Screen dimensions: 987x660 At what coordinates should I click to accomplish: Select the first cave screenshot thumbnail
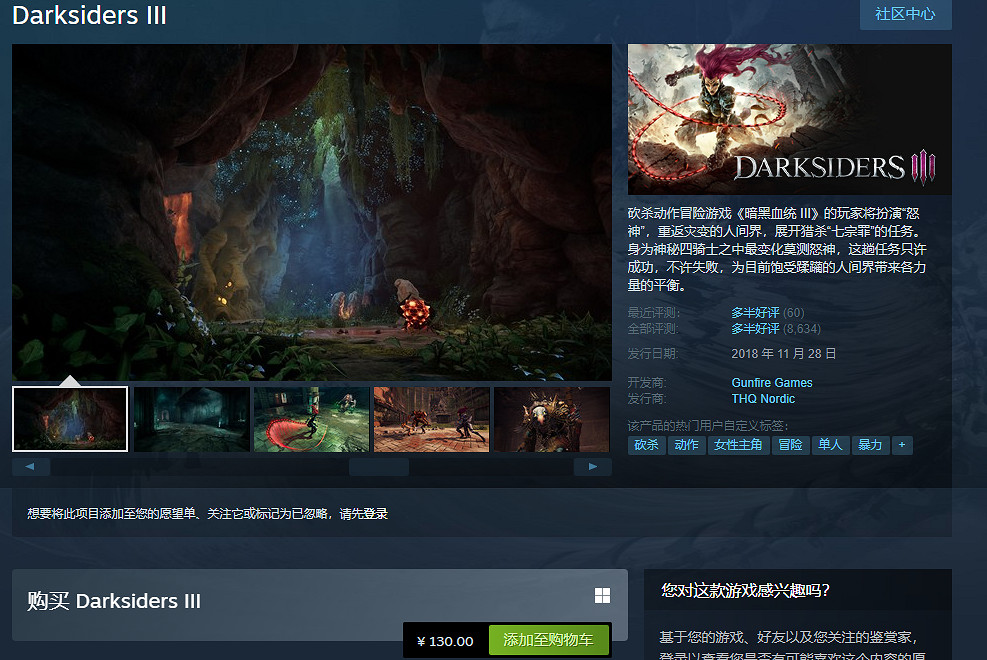70,419
